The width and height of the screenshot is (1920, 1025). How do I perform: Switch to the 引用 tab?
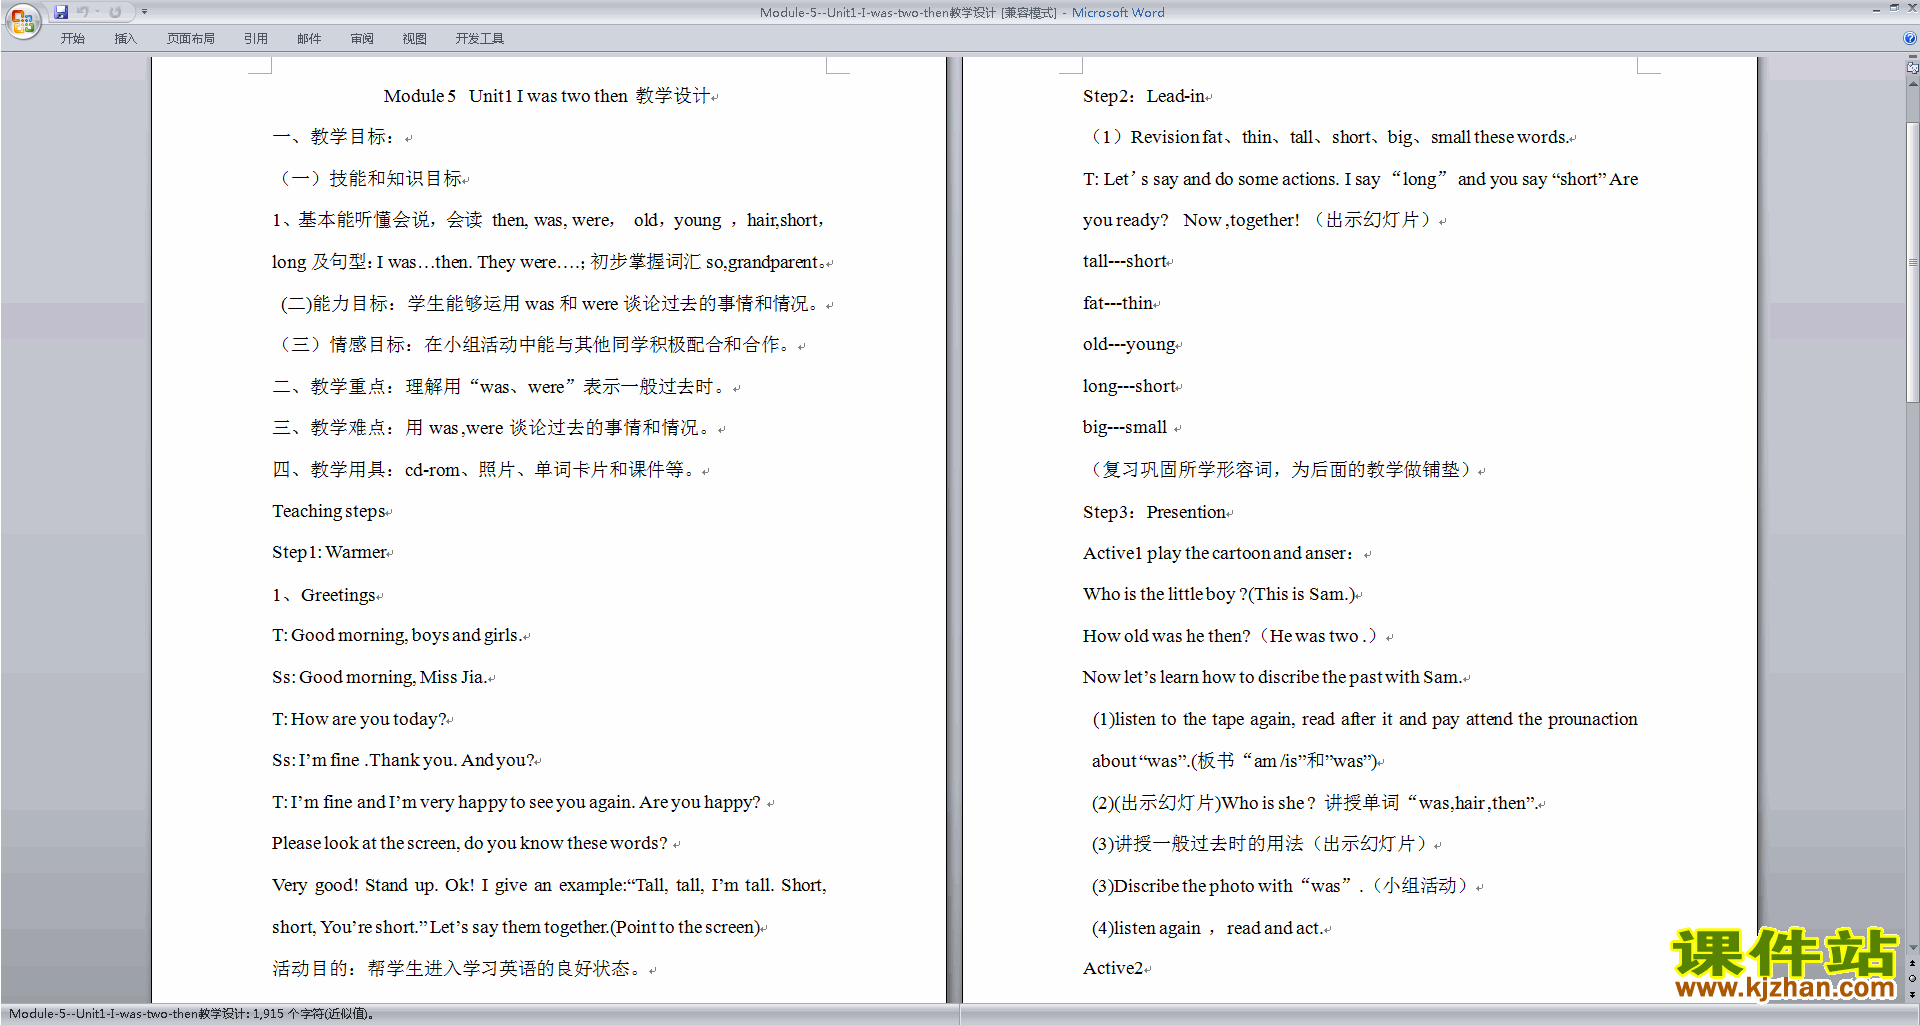pyautogui.click(x=255, y=38)
